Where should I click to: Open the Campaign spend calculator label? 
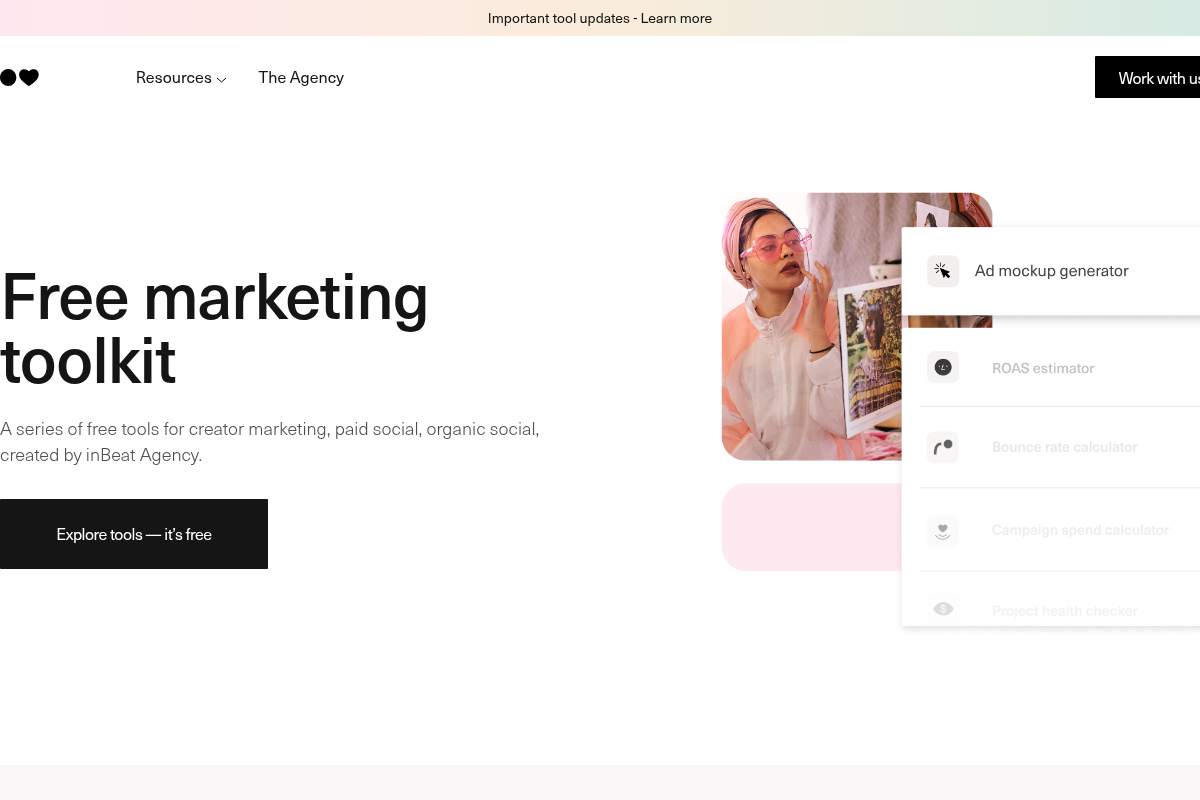pyautogui.click(x=1080, y=530)
